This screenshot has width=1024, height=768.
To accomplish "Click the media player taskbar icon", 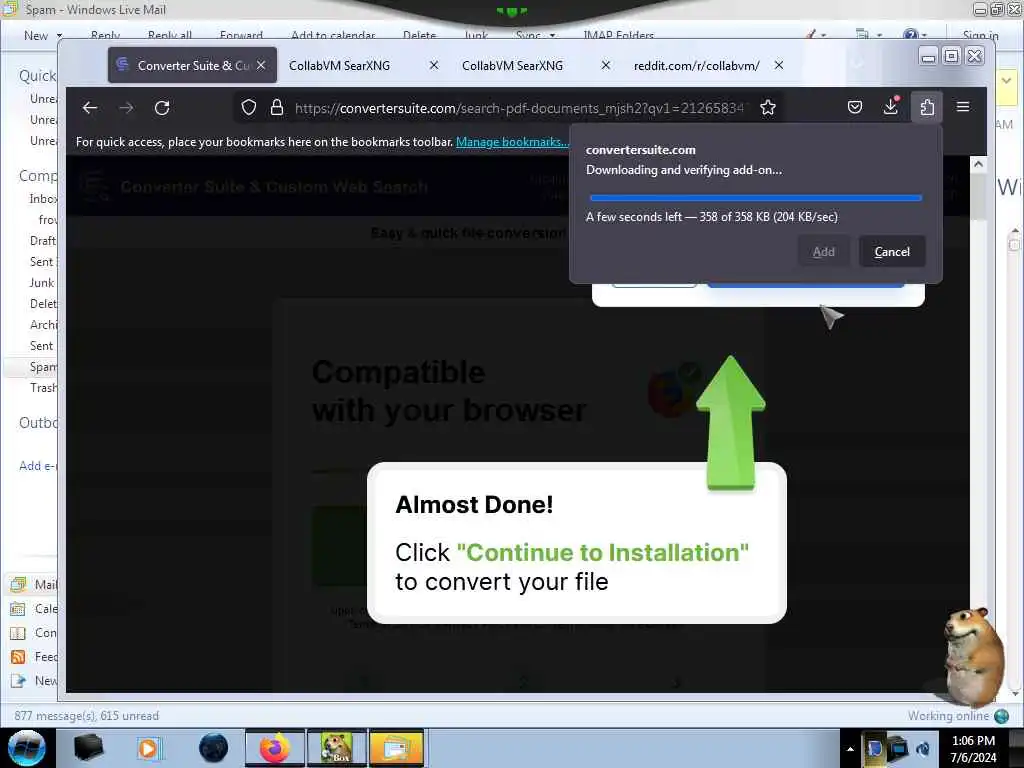I will pos(149,748).
